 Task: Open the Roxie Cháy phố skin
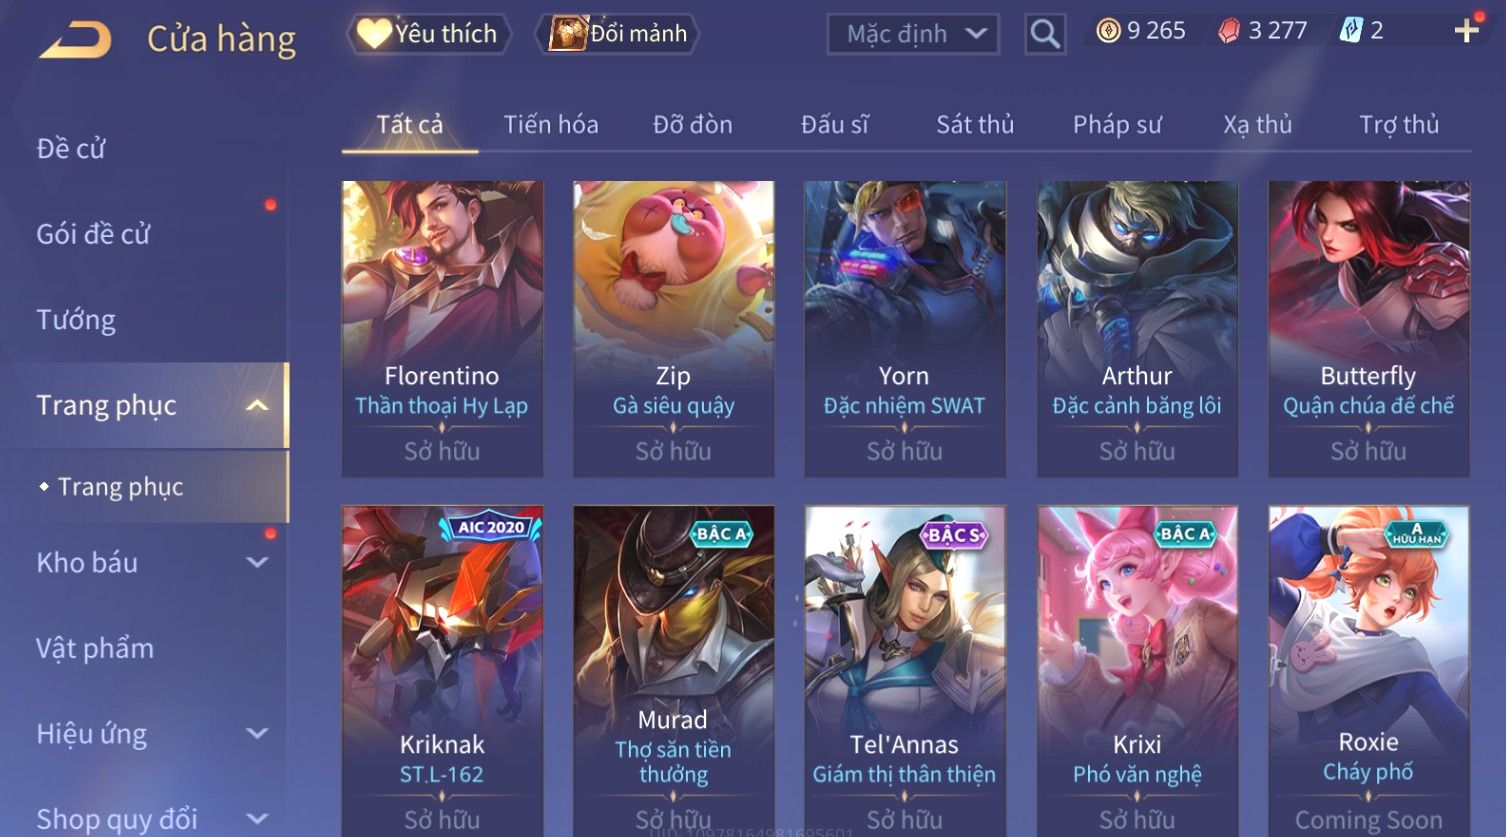click(x=1368, y=671)
